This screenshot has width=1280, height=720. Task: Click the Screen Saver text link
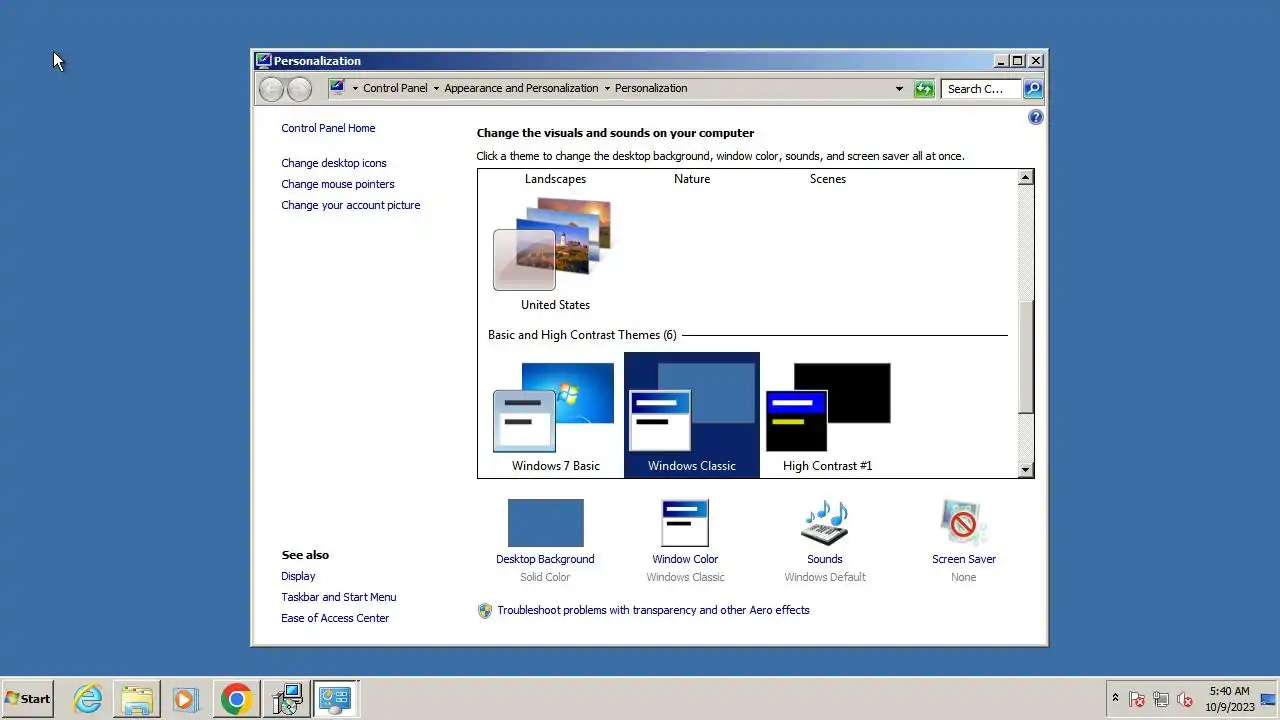point(964,559)
